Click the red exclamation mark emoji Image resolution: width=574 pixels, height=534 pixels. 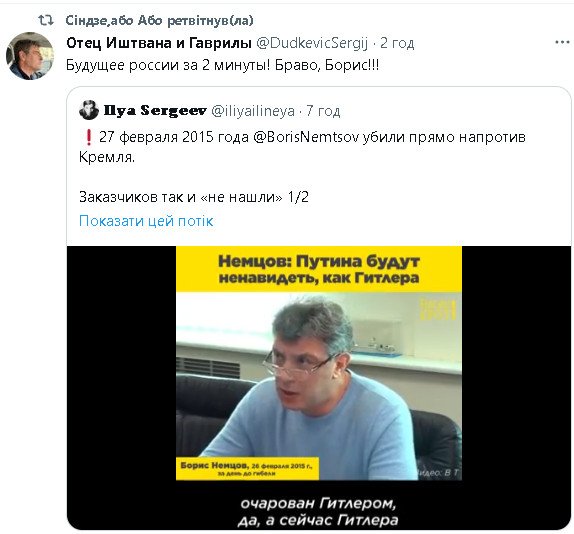click(x=88, y=137)
